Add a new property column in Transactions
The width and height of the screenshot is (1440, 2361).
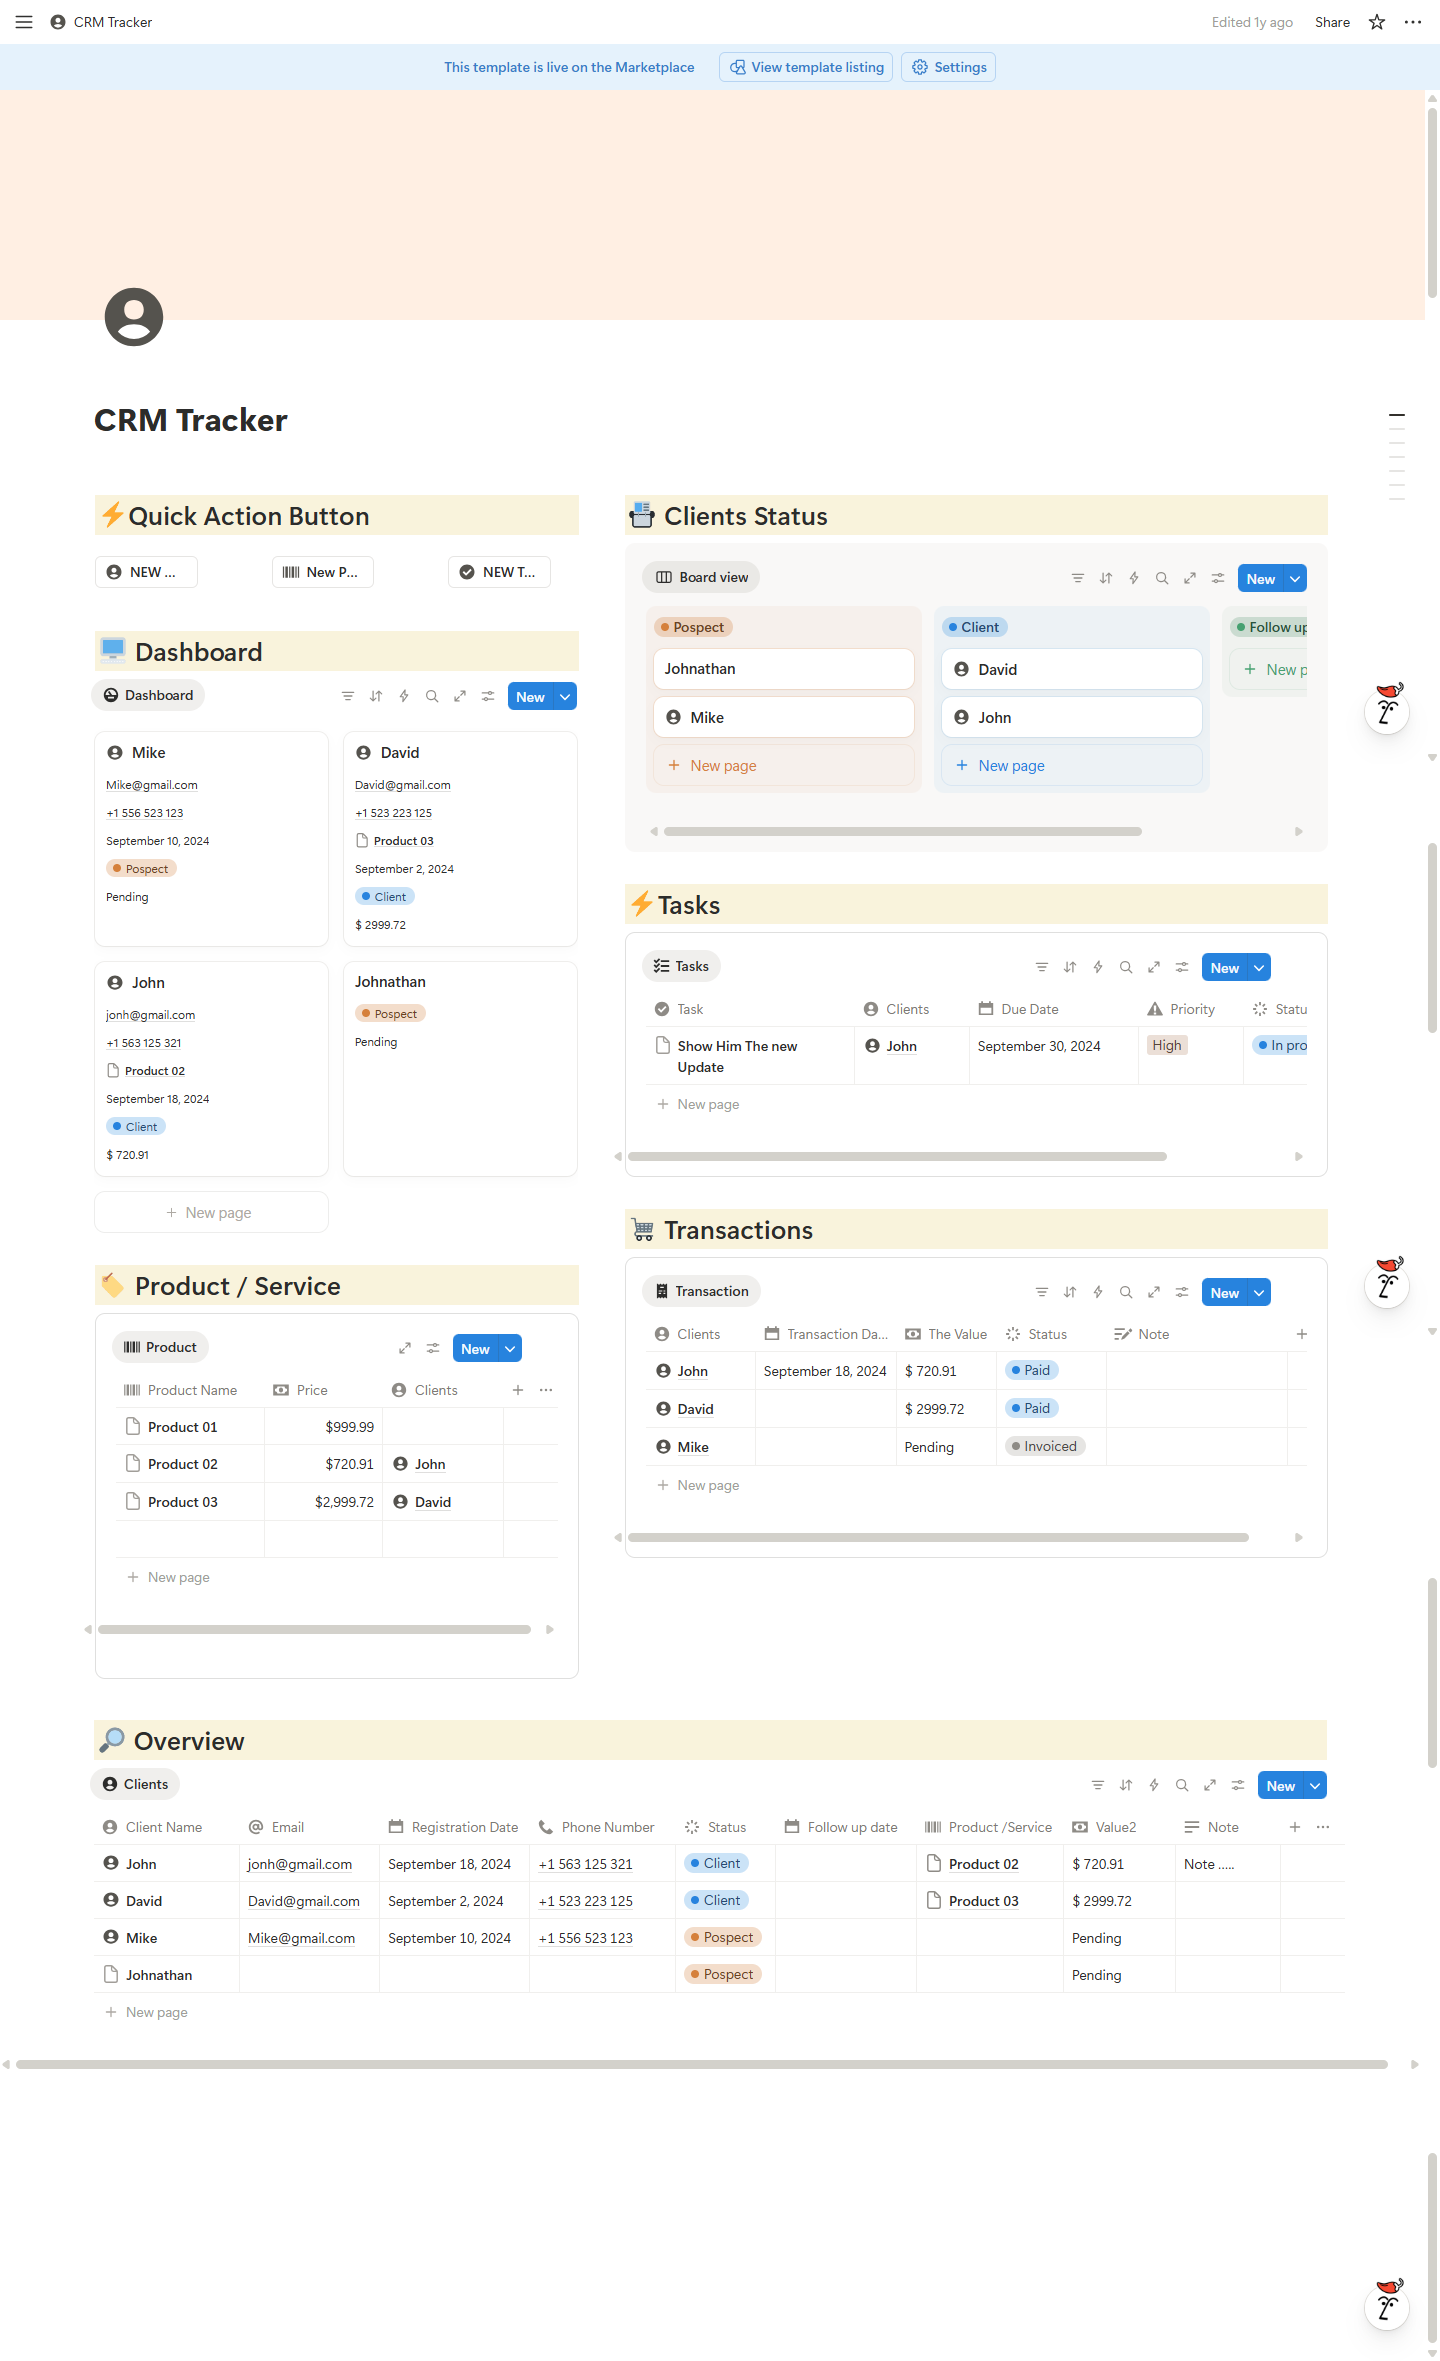1301,1334
